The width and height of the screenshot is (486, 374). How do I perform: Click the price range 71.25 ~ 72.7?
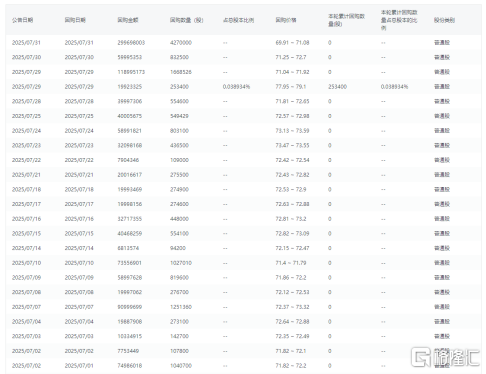point(291,57)
